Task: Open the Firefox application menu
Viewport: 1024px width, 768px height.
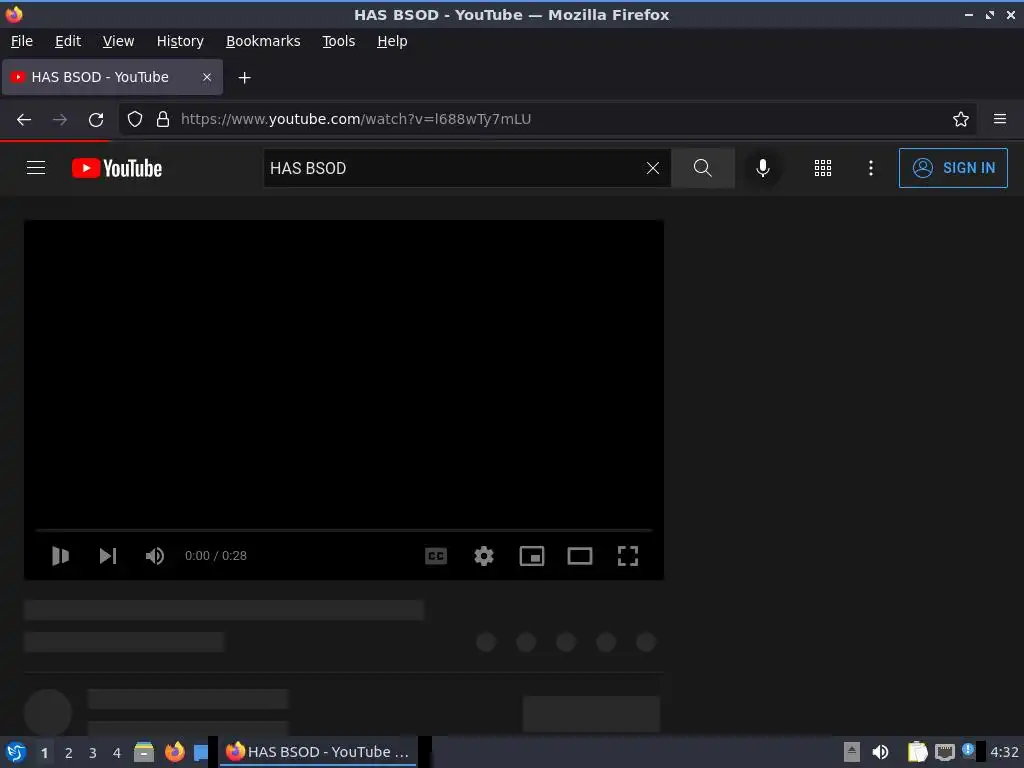Action: pyautogui.click(x=1000, y=119)
